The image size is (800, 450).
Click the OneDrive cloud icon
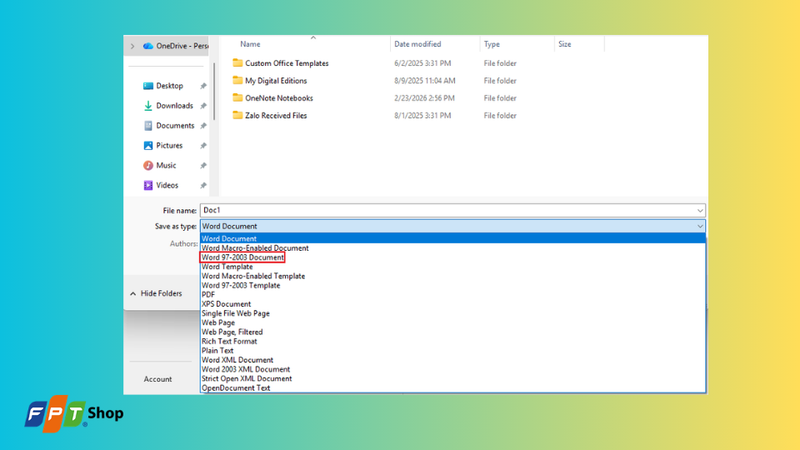148,46
